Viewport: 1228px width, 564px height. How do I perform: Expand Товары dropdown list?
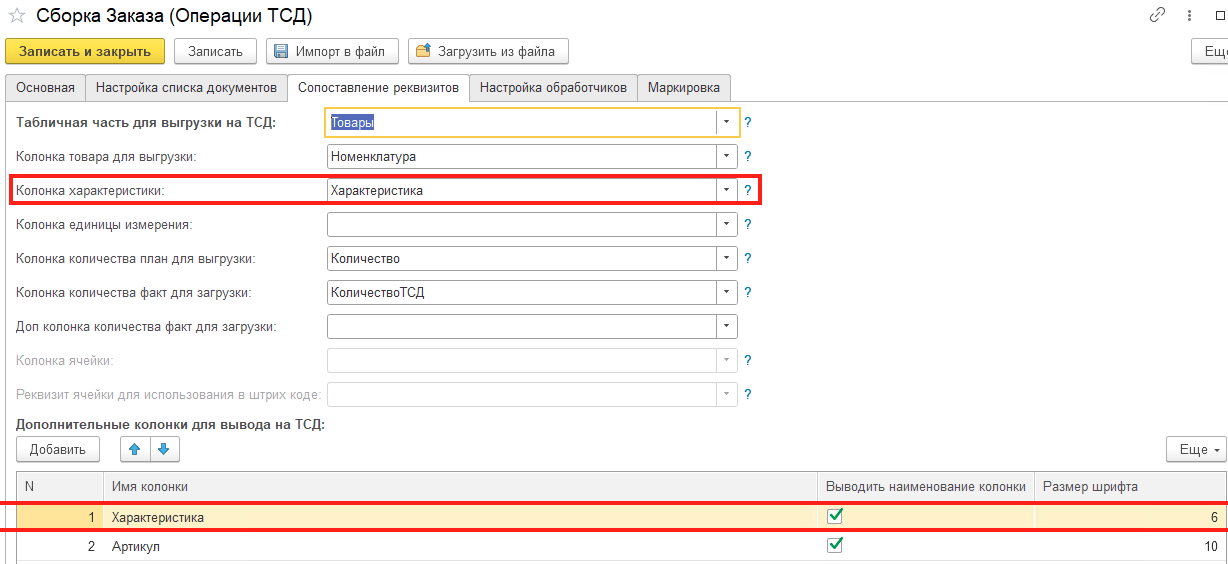pyautogui.click(x=727, y=122)
